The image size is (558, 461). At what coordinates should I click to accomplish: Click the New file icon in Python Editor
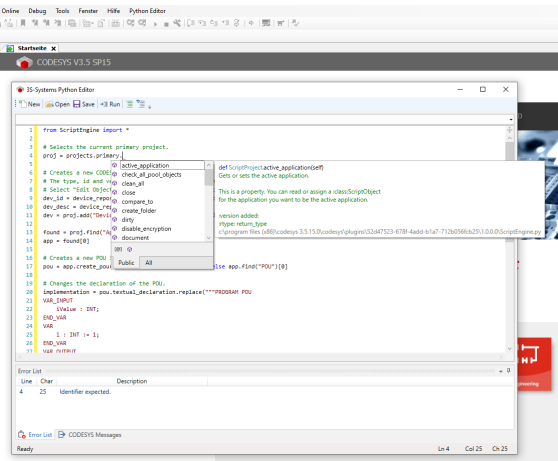coord(29,104)
